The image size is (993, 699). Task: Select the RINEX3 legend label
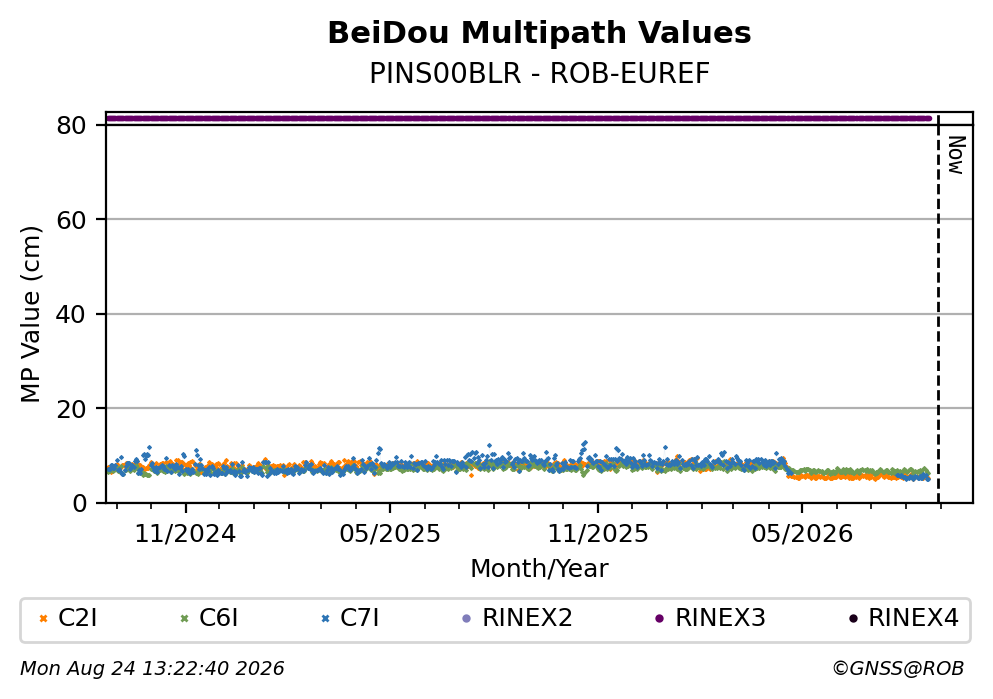[720, 618]
